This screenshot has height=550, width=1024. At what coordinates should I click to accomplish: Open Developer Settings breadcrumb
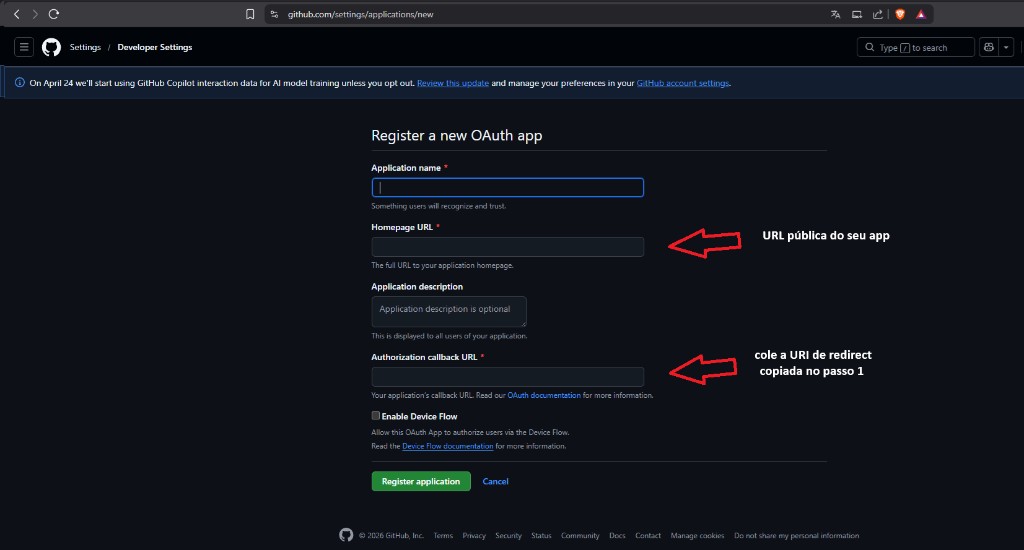click(155, 47)
